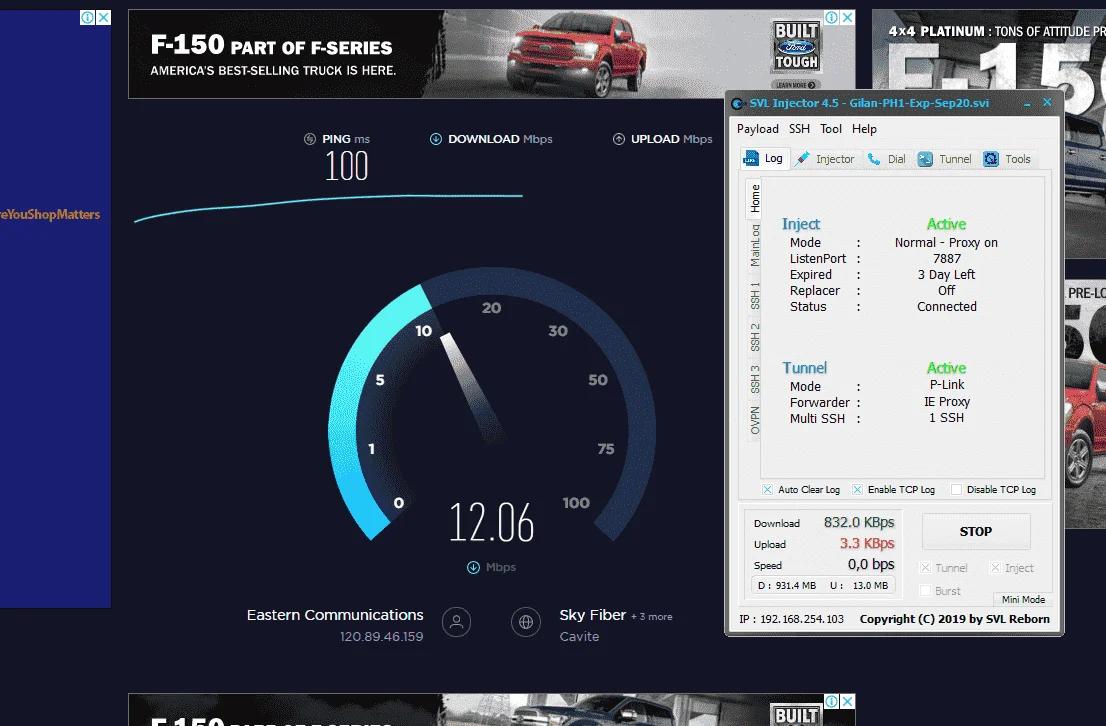Toggle the Inject checkbox near STOP

tap(995, 568)
